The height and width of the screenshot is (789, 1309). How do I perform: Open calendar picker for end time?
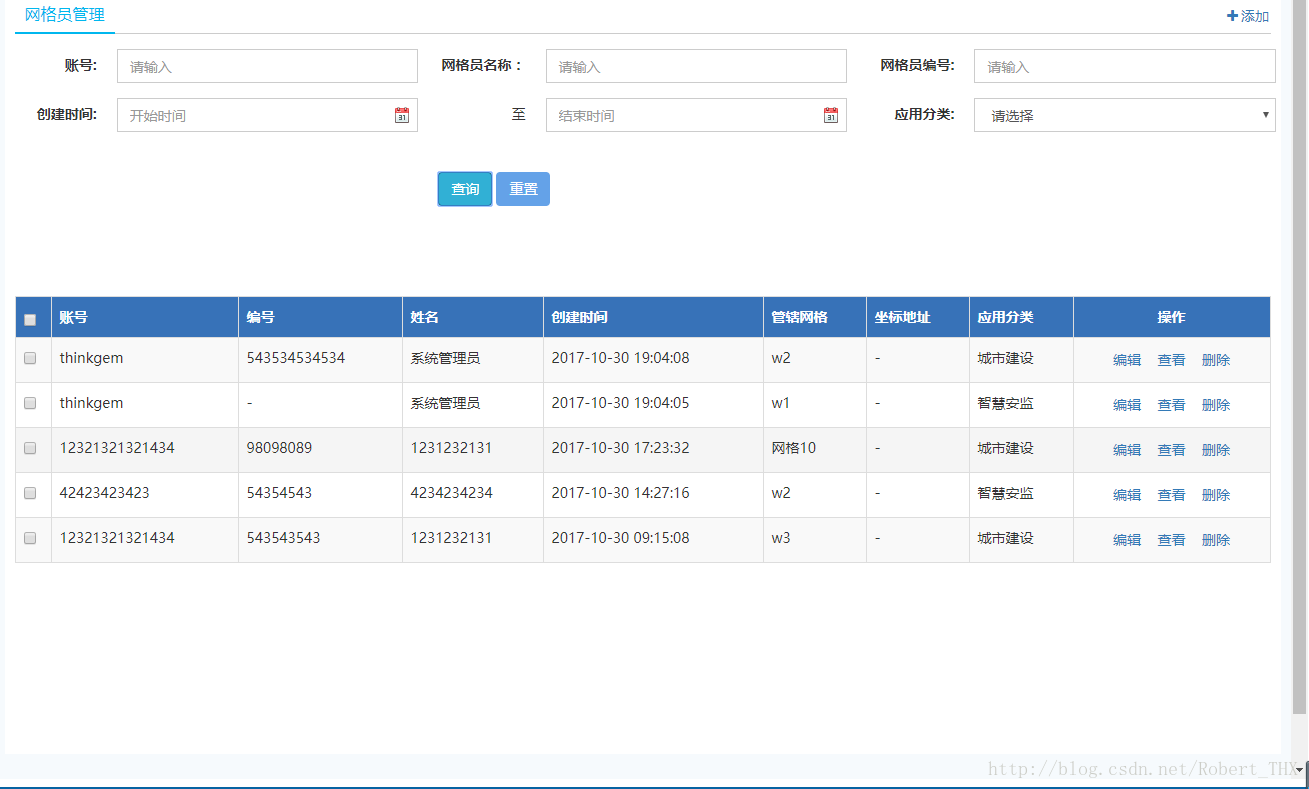click(x=831, y=115)
